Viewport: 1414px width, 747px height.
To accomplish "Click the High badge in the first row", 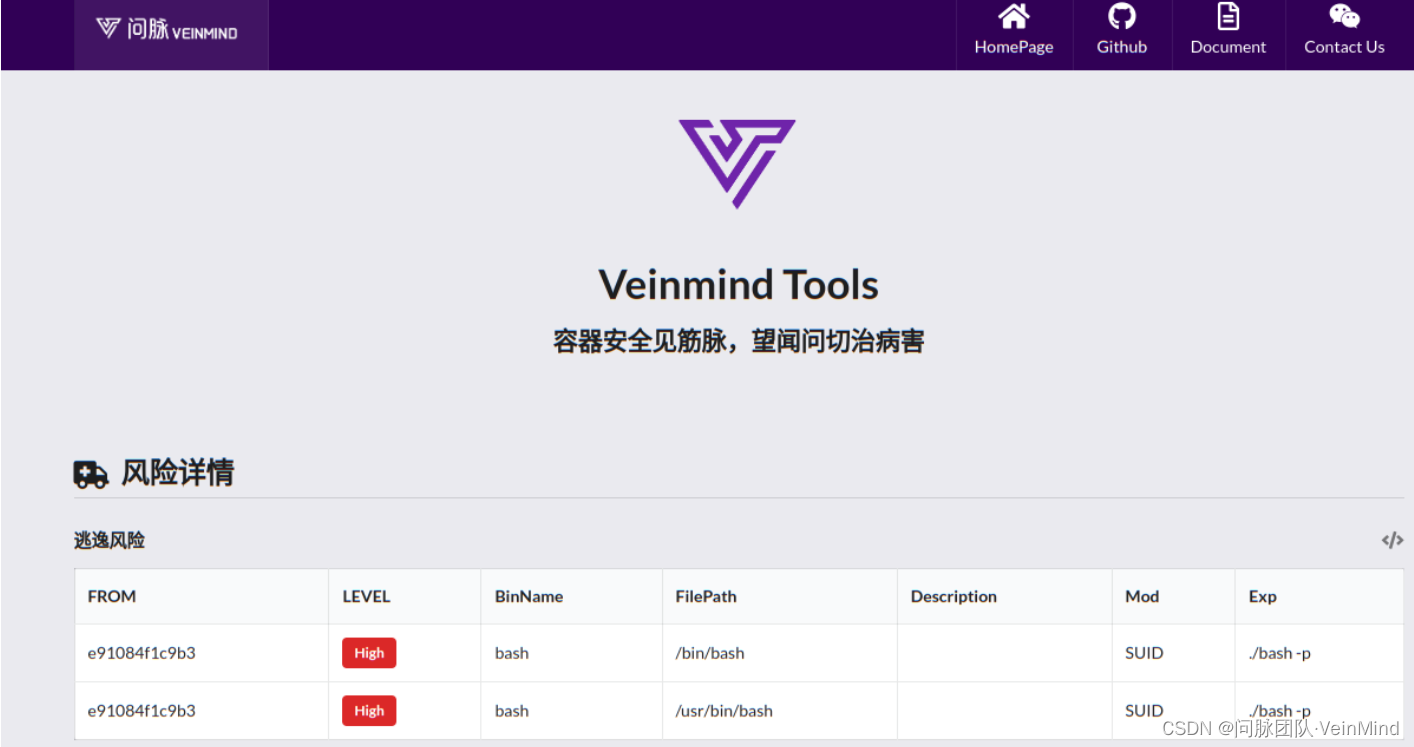I will tap(369, 652).
